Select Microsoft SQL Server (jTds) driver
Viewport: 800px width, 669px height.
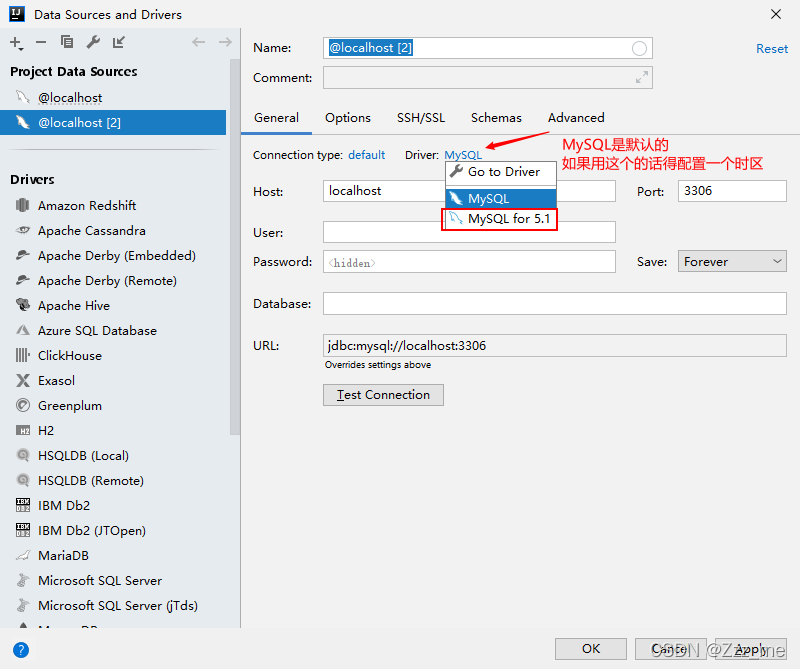tap(118, 606)
